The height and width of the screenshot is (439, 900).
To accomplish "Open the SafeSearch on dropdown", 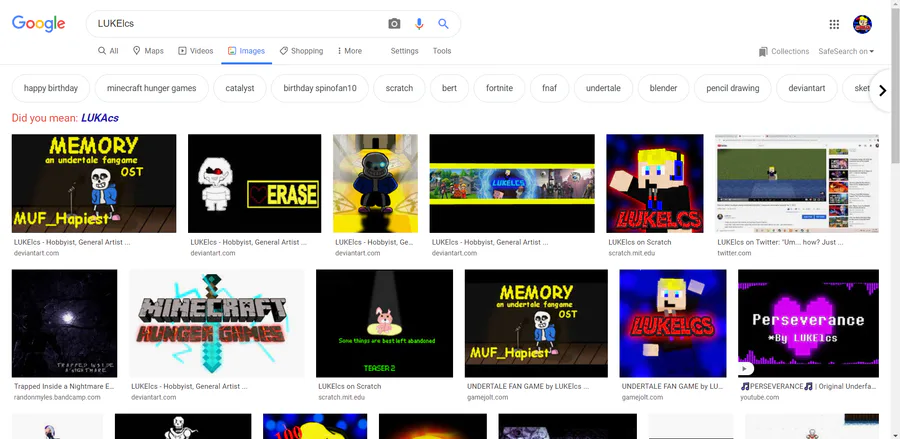I will pos(846,52).
